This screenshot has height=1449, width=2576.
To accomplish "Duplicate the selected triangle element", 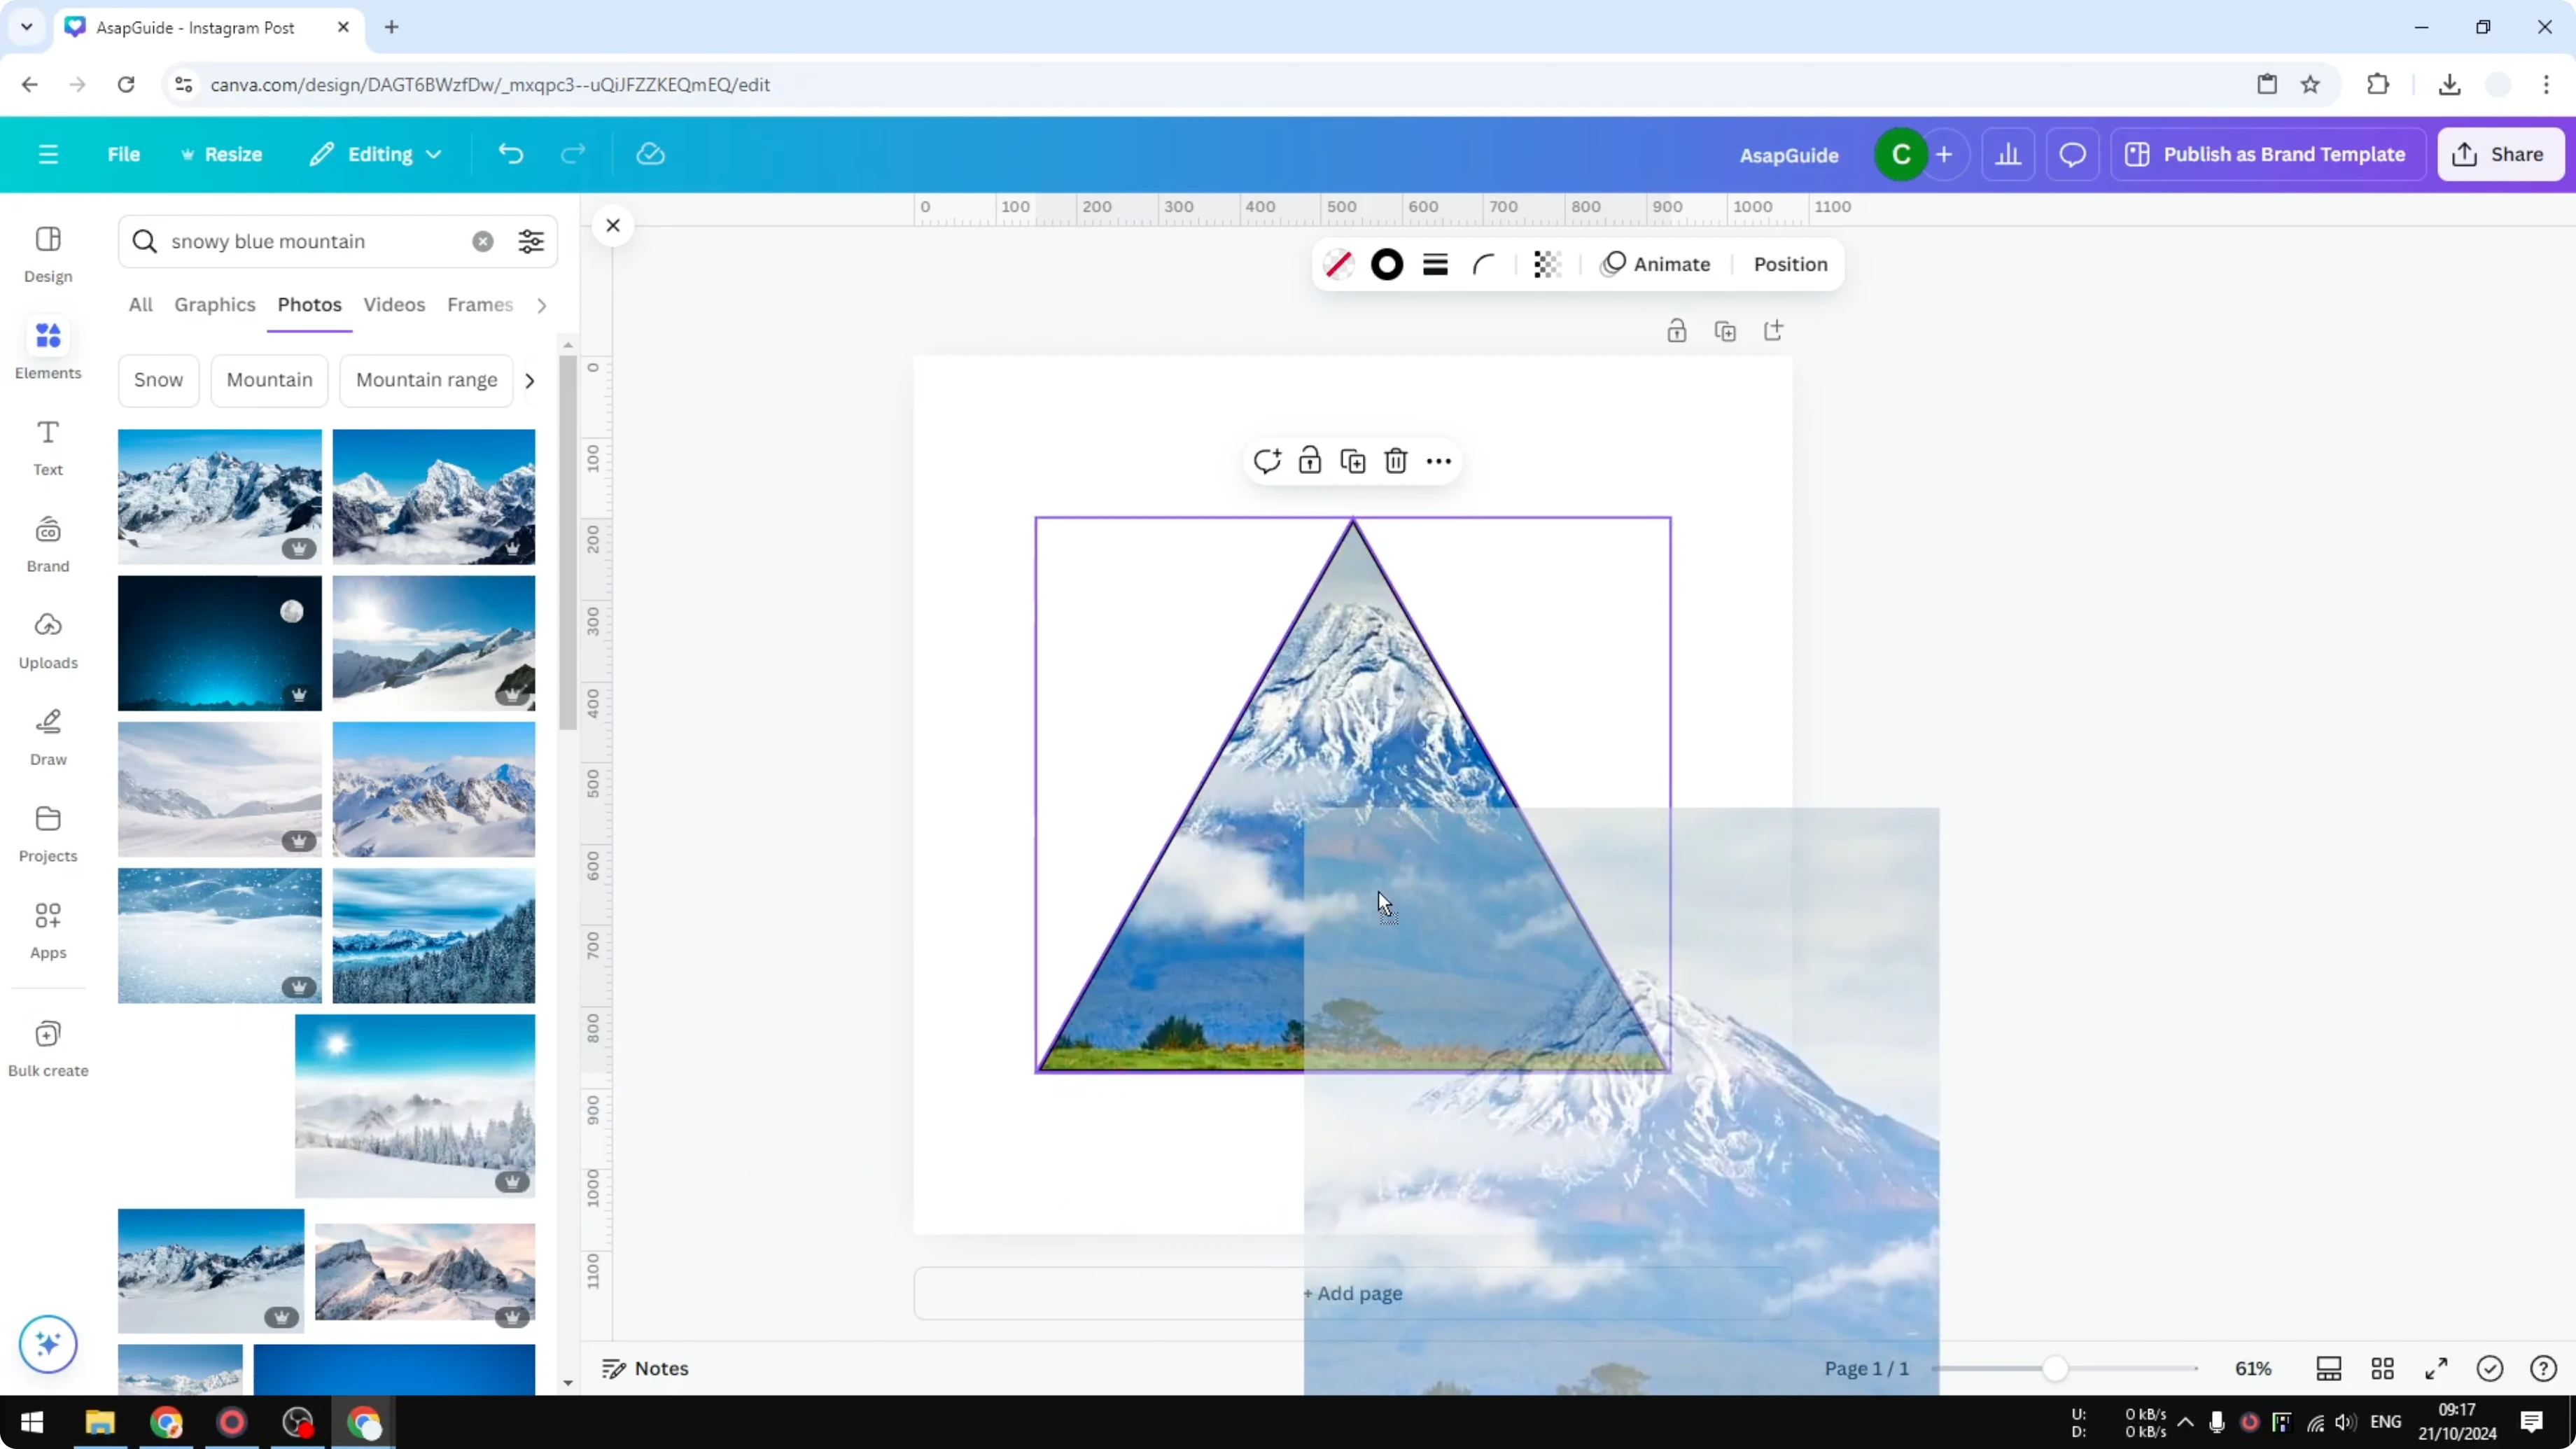I will [1352, 460].
